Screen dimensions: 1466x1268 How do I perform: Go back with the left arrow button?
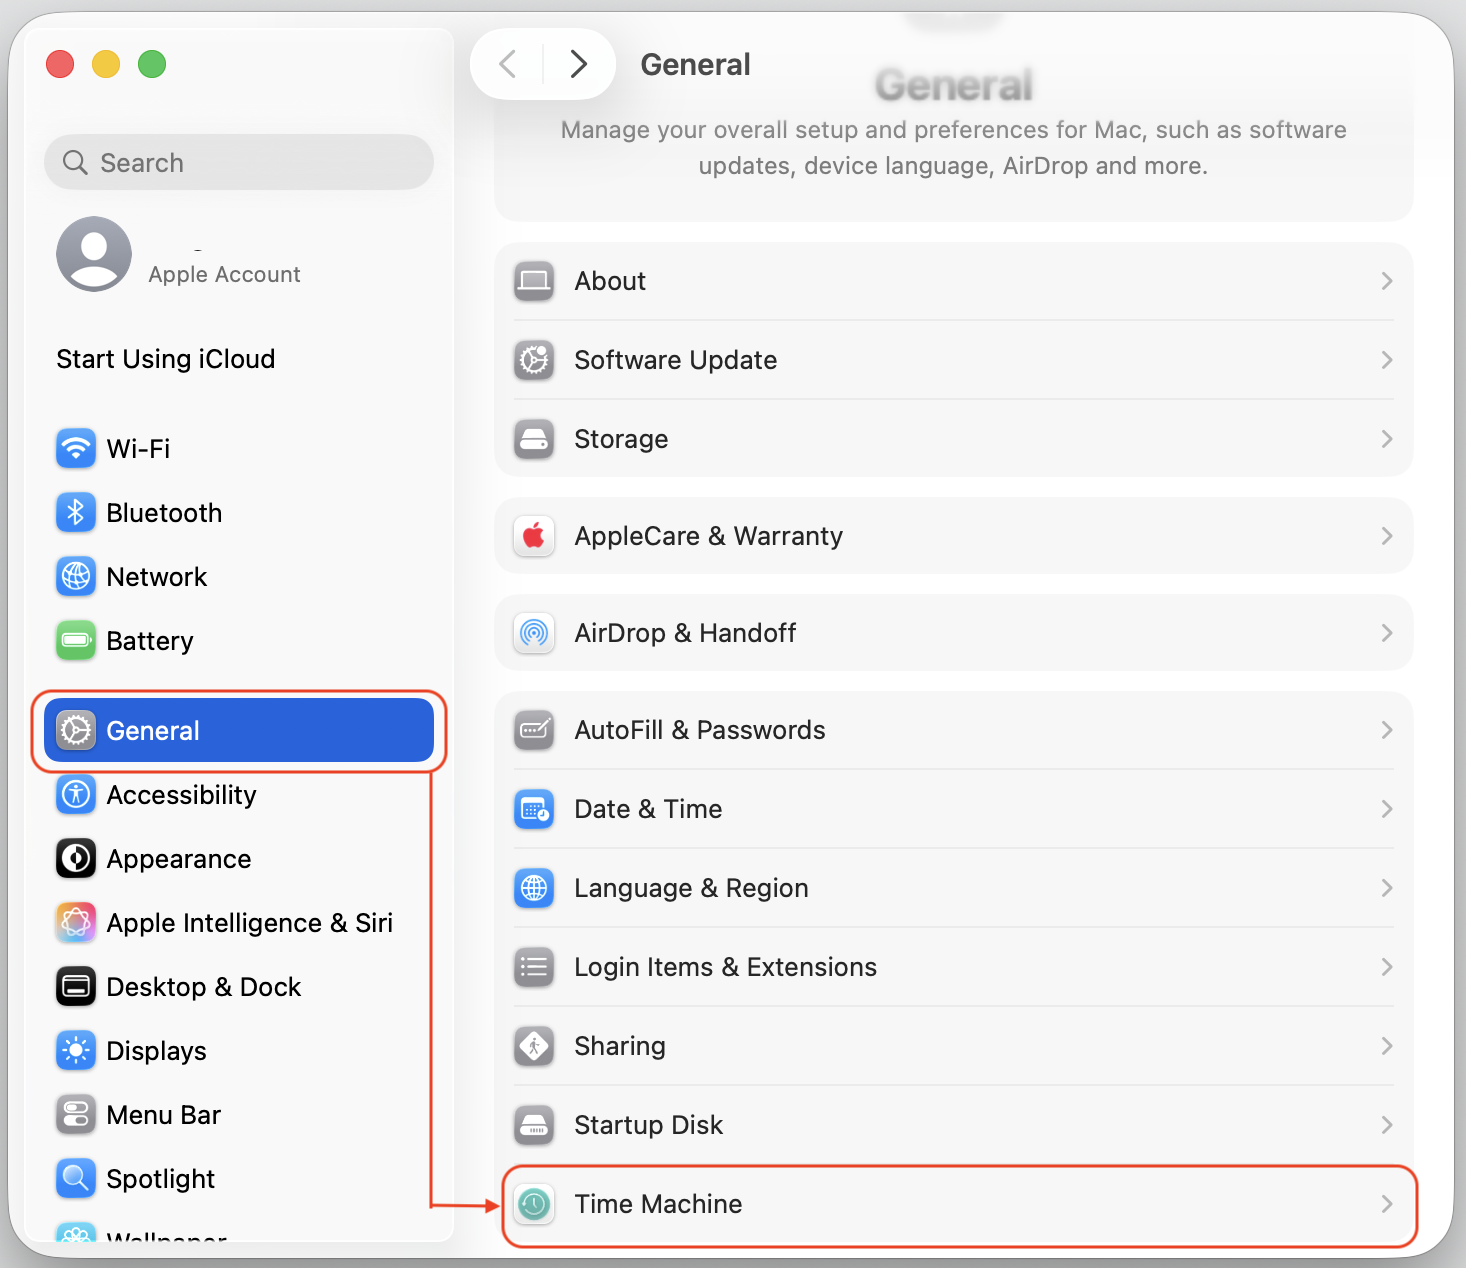(x=508, y=64)
